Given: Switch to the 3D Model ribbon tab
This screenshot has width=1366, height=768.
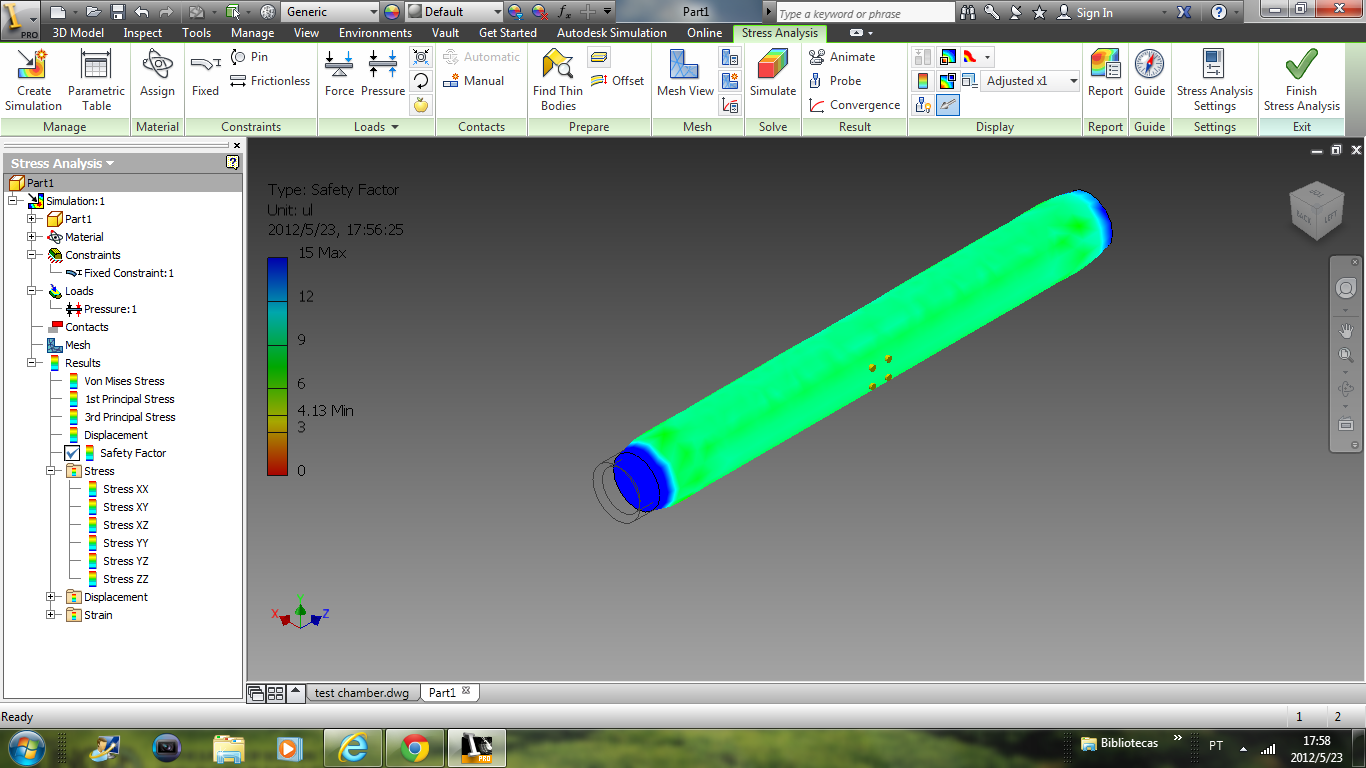Looking at the screenshot, I should [78, 33].
